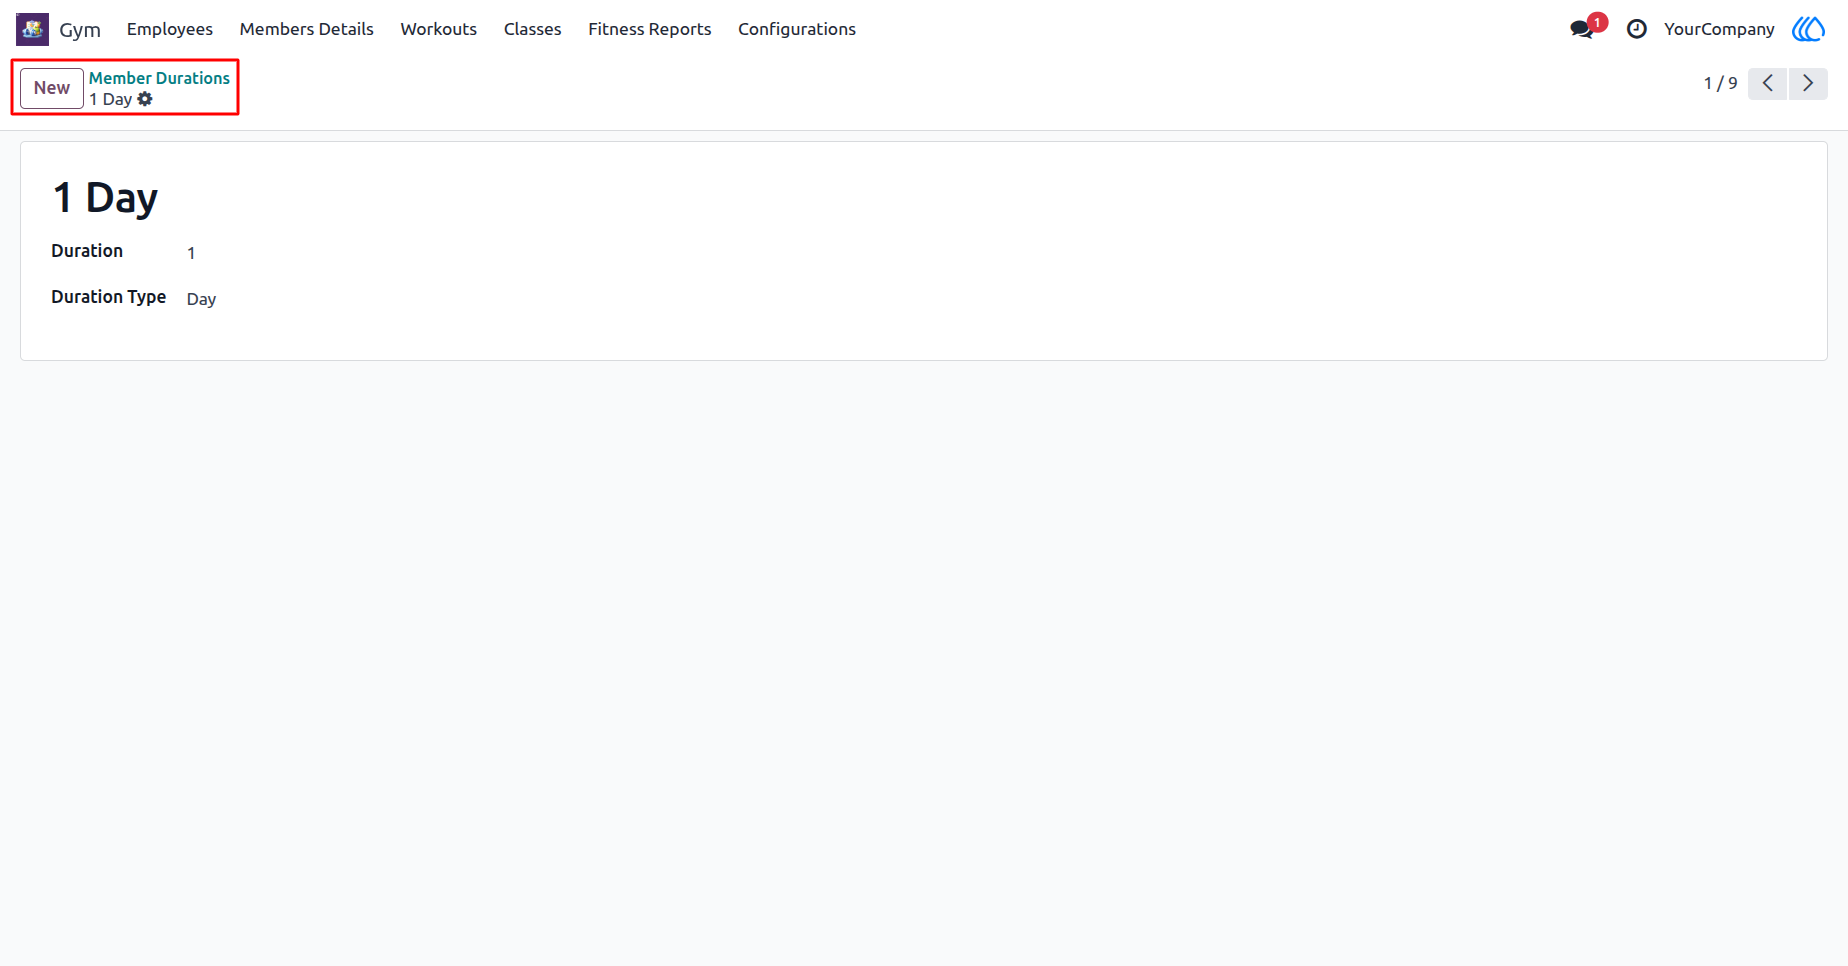Go to the previous record arrow
Viewport: 1848px width, 966px height.
click(1767, 83)
